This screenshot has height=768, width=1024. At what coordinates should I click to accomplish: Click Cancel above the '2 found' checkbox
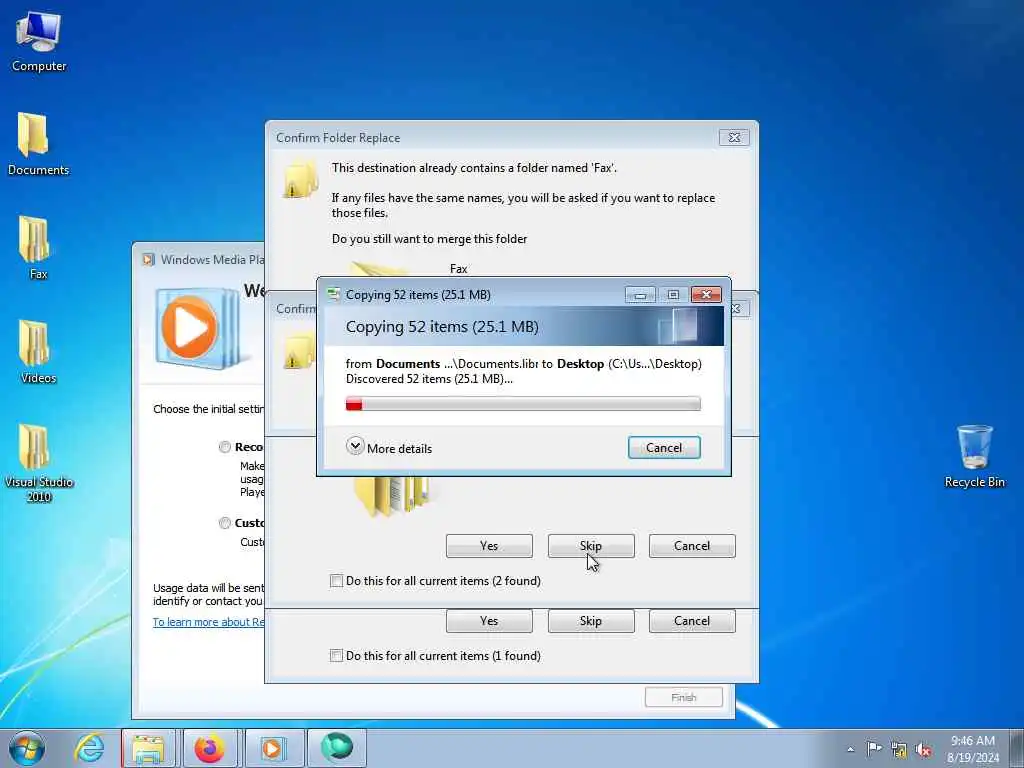(692, 545)
